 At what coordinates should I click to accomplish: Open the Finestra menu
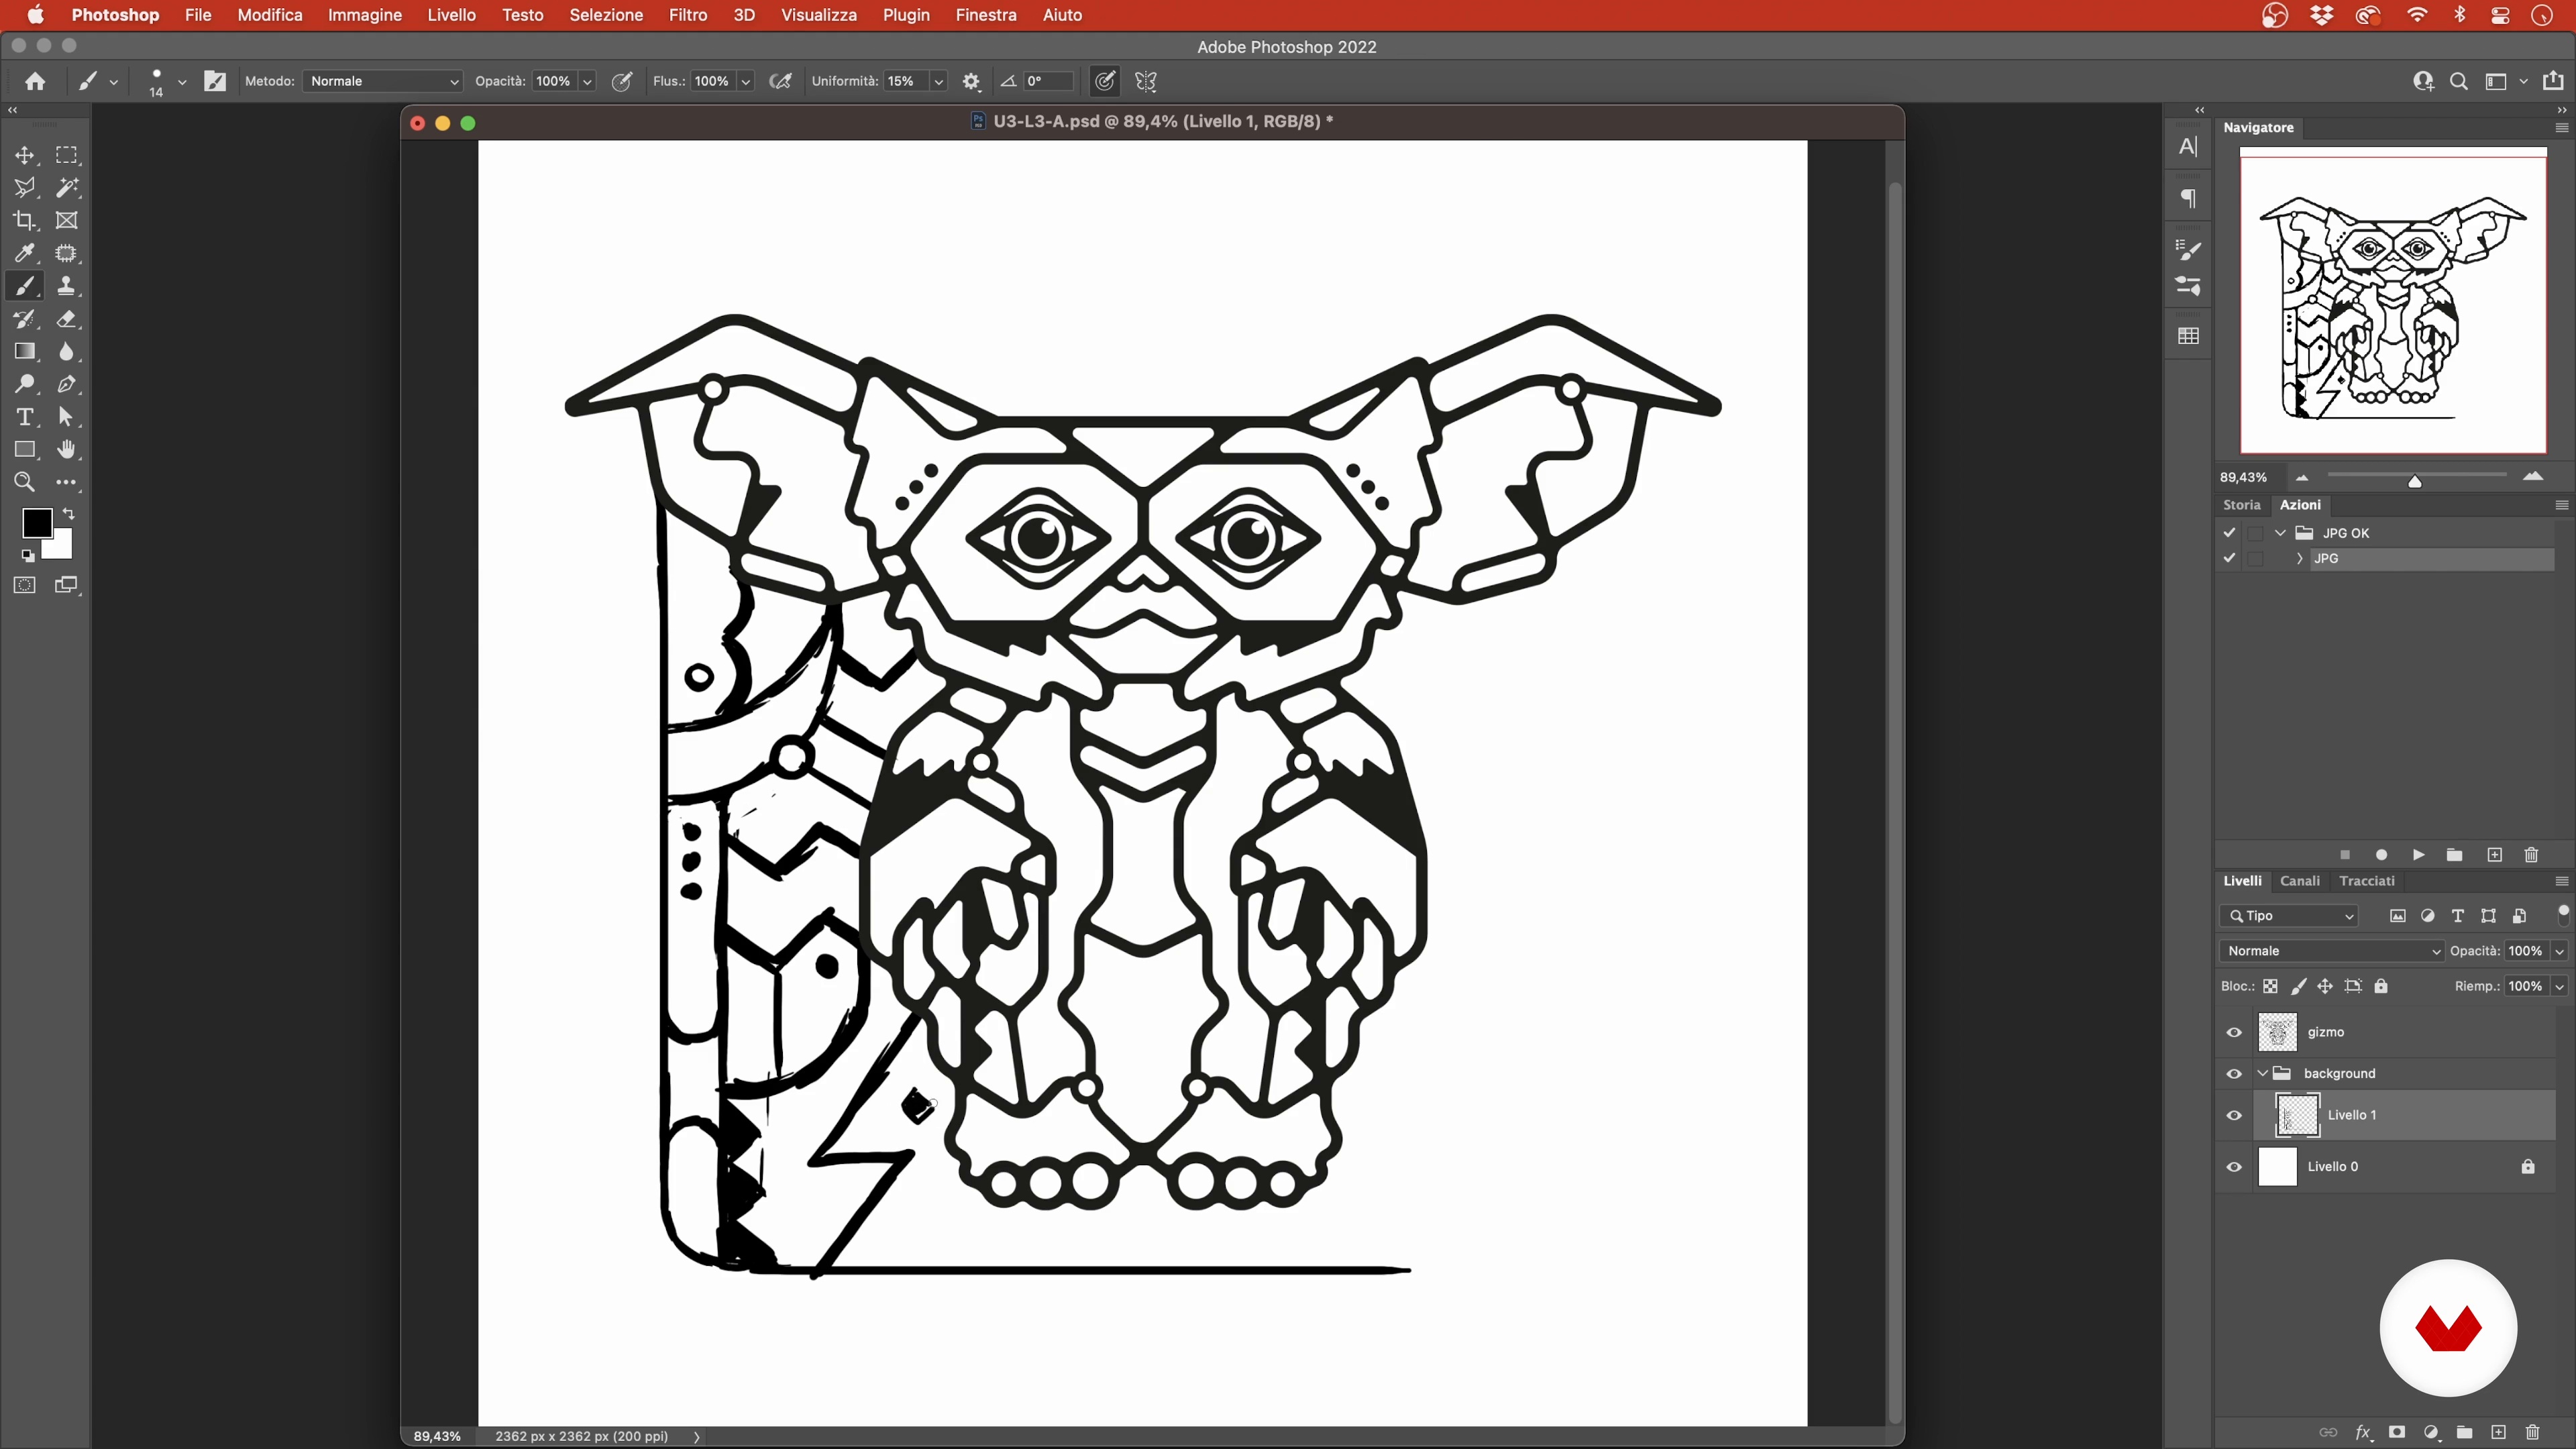point(986,15)
